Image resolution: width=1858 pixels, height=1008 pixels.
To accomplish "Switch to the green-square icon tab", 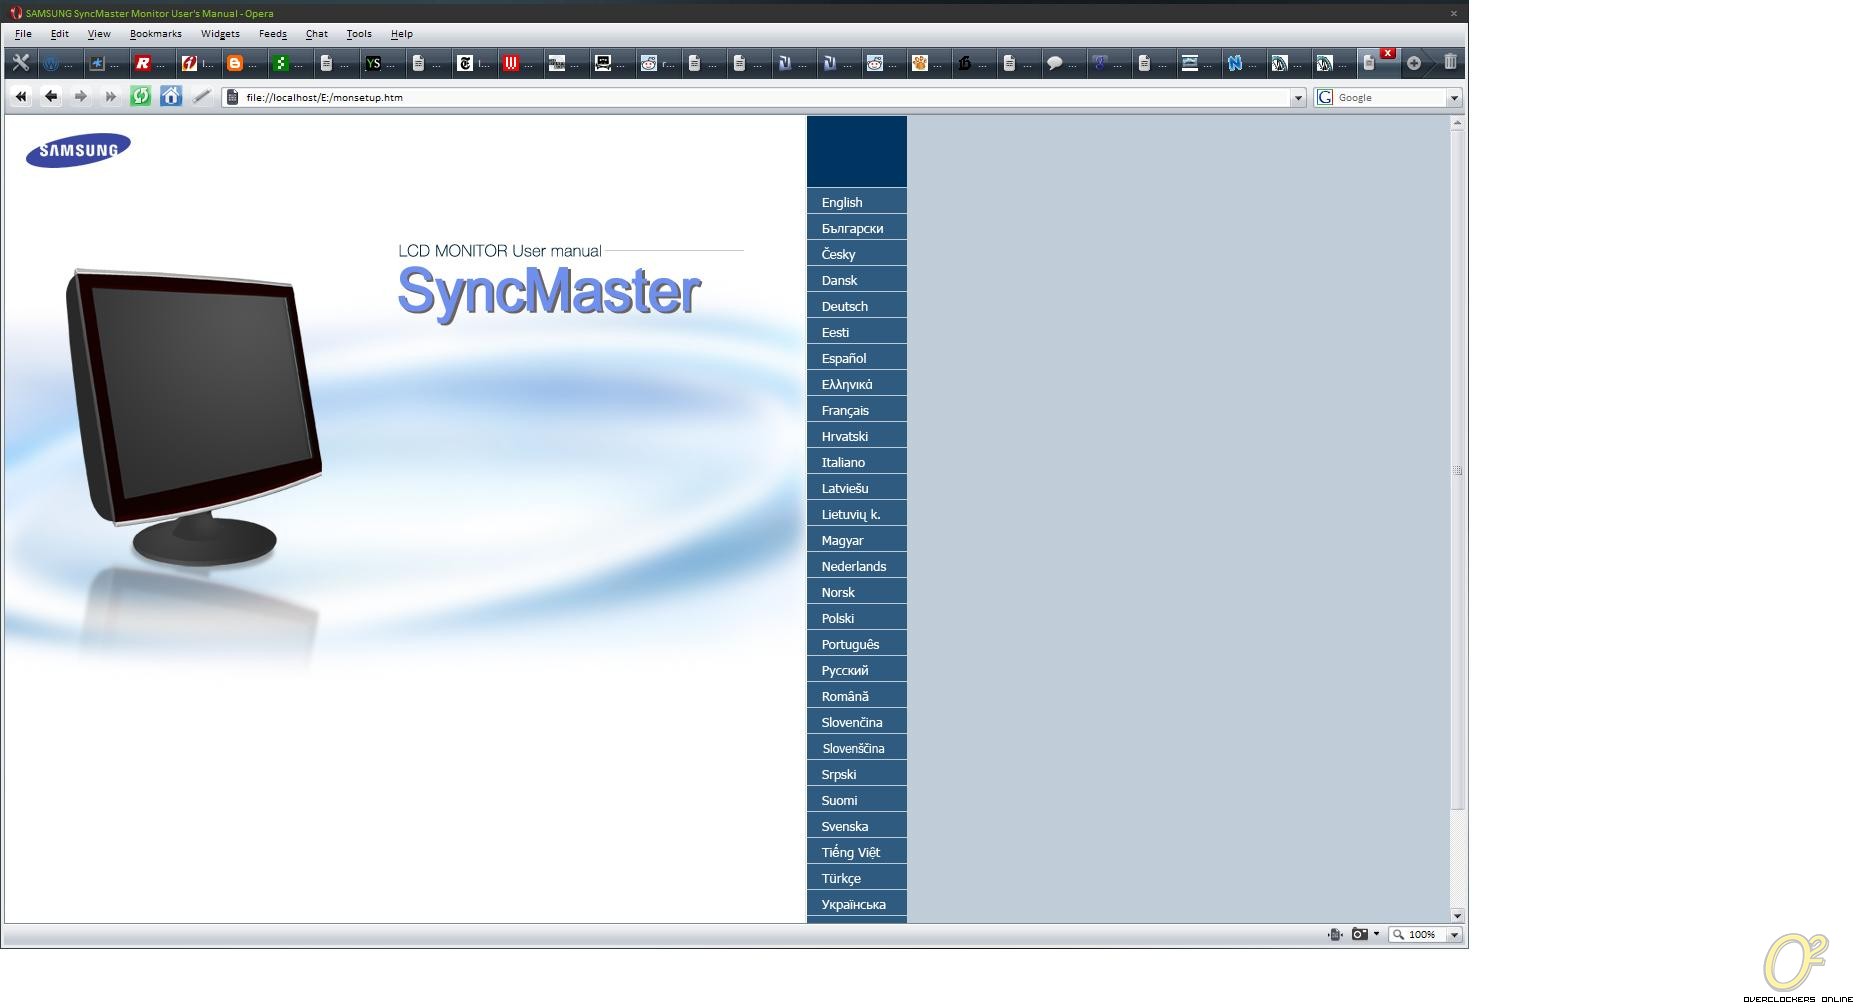I will (x=289, y=63).
